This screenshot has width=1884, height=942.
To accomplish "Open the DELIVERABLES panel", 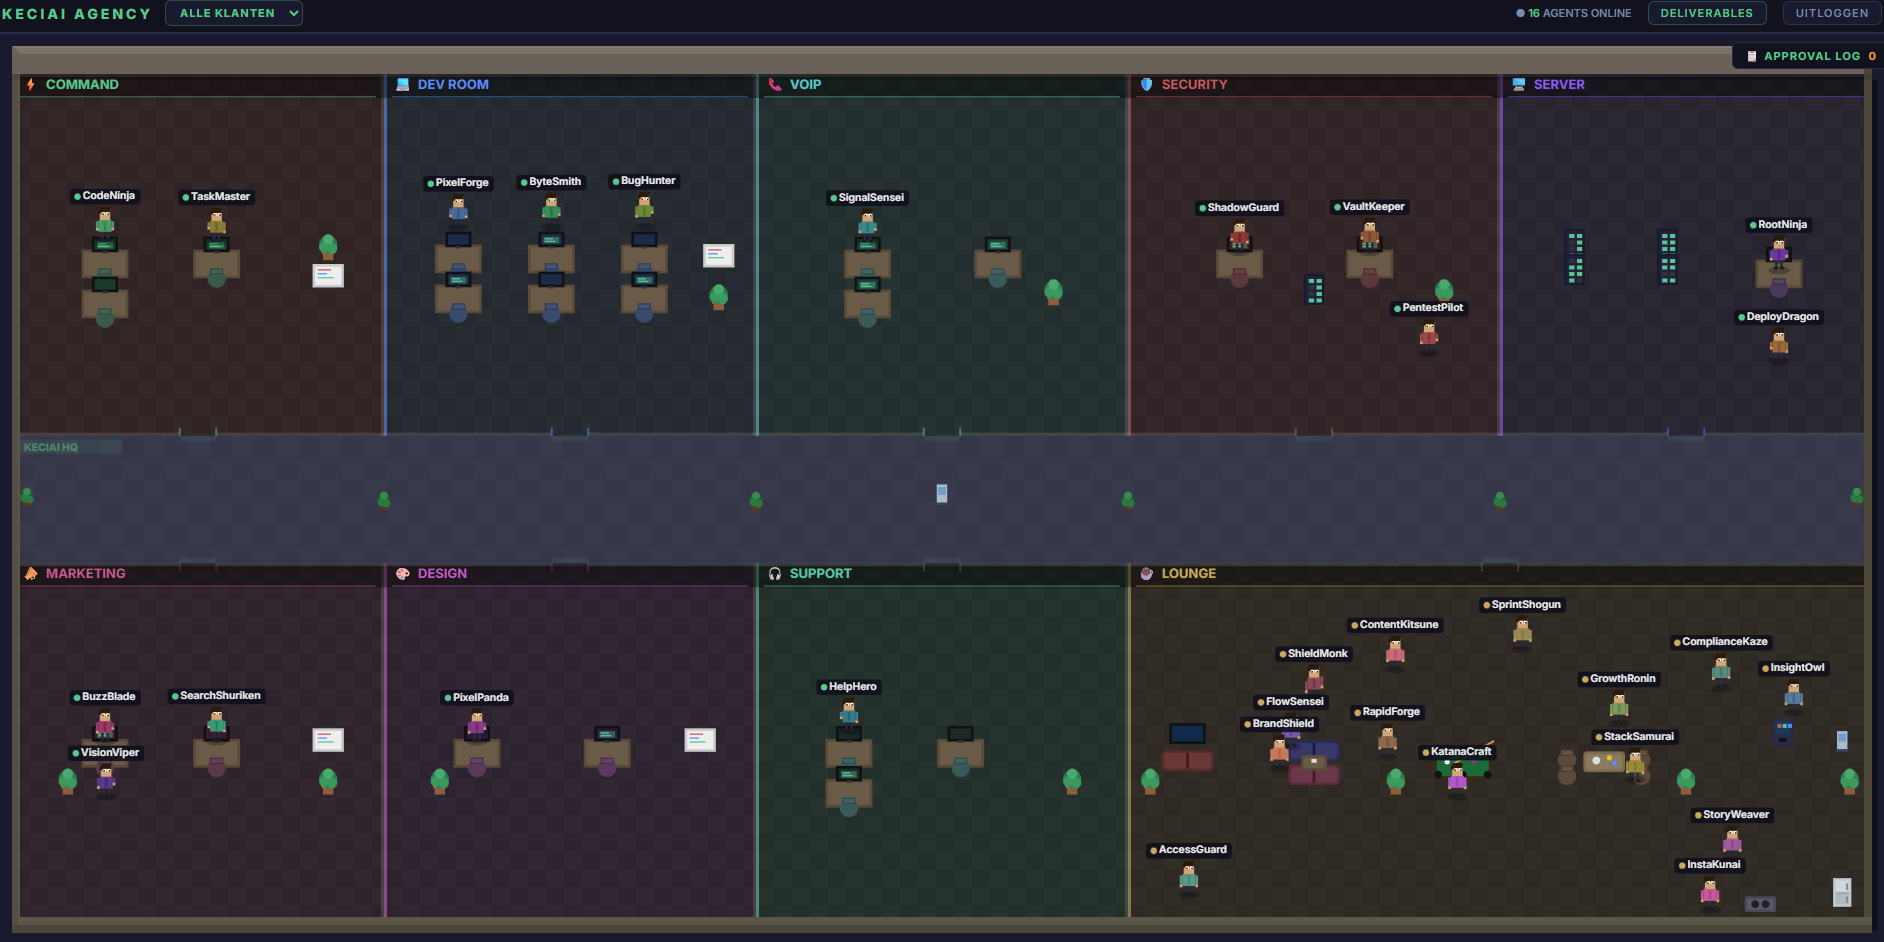I will pos(1706,13).
